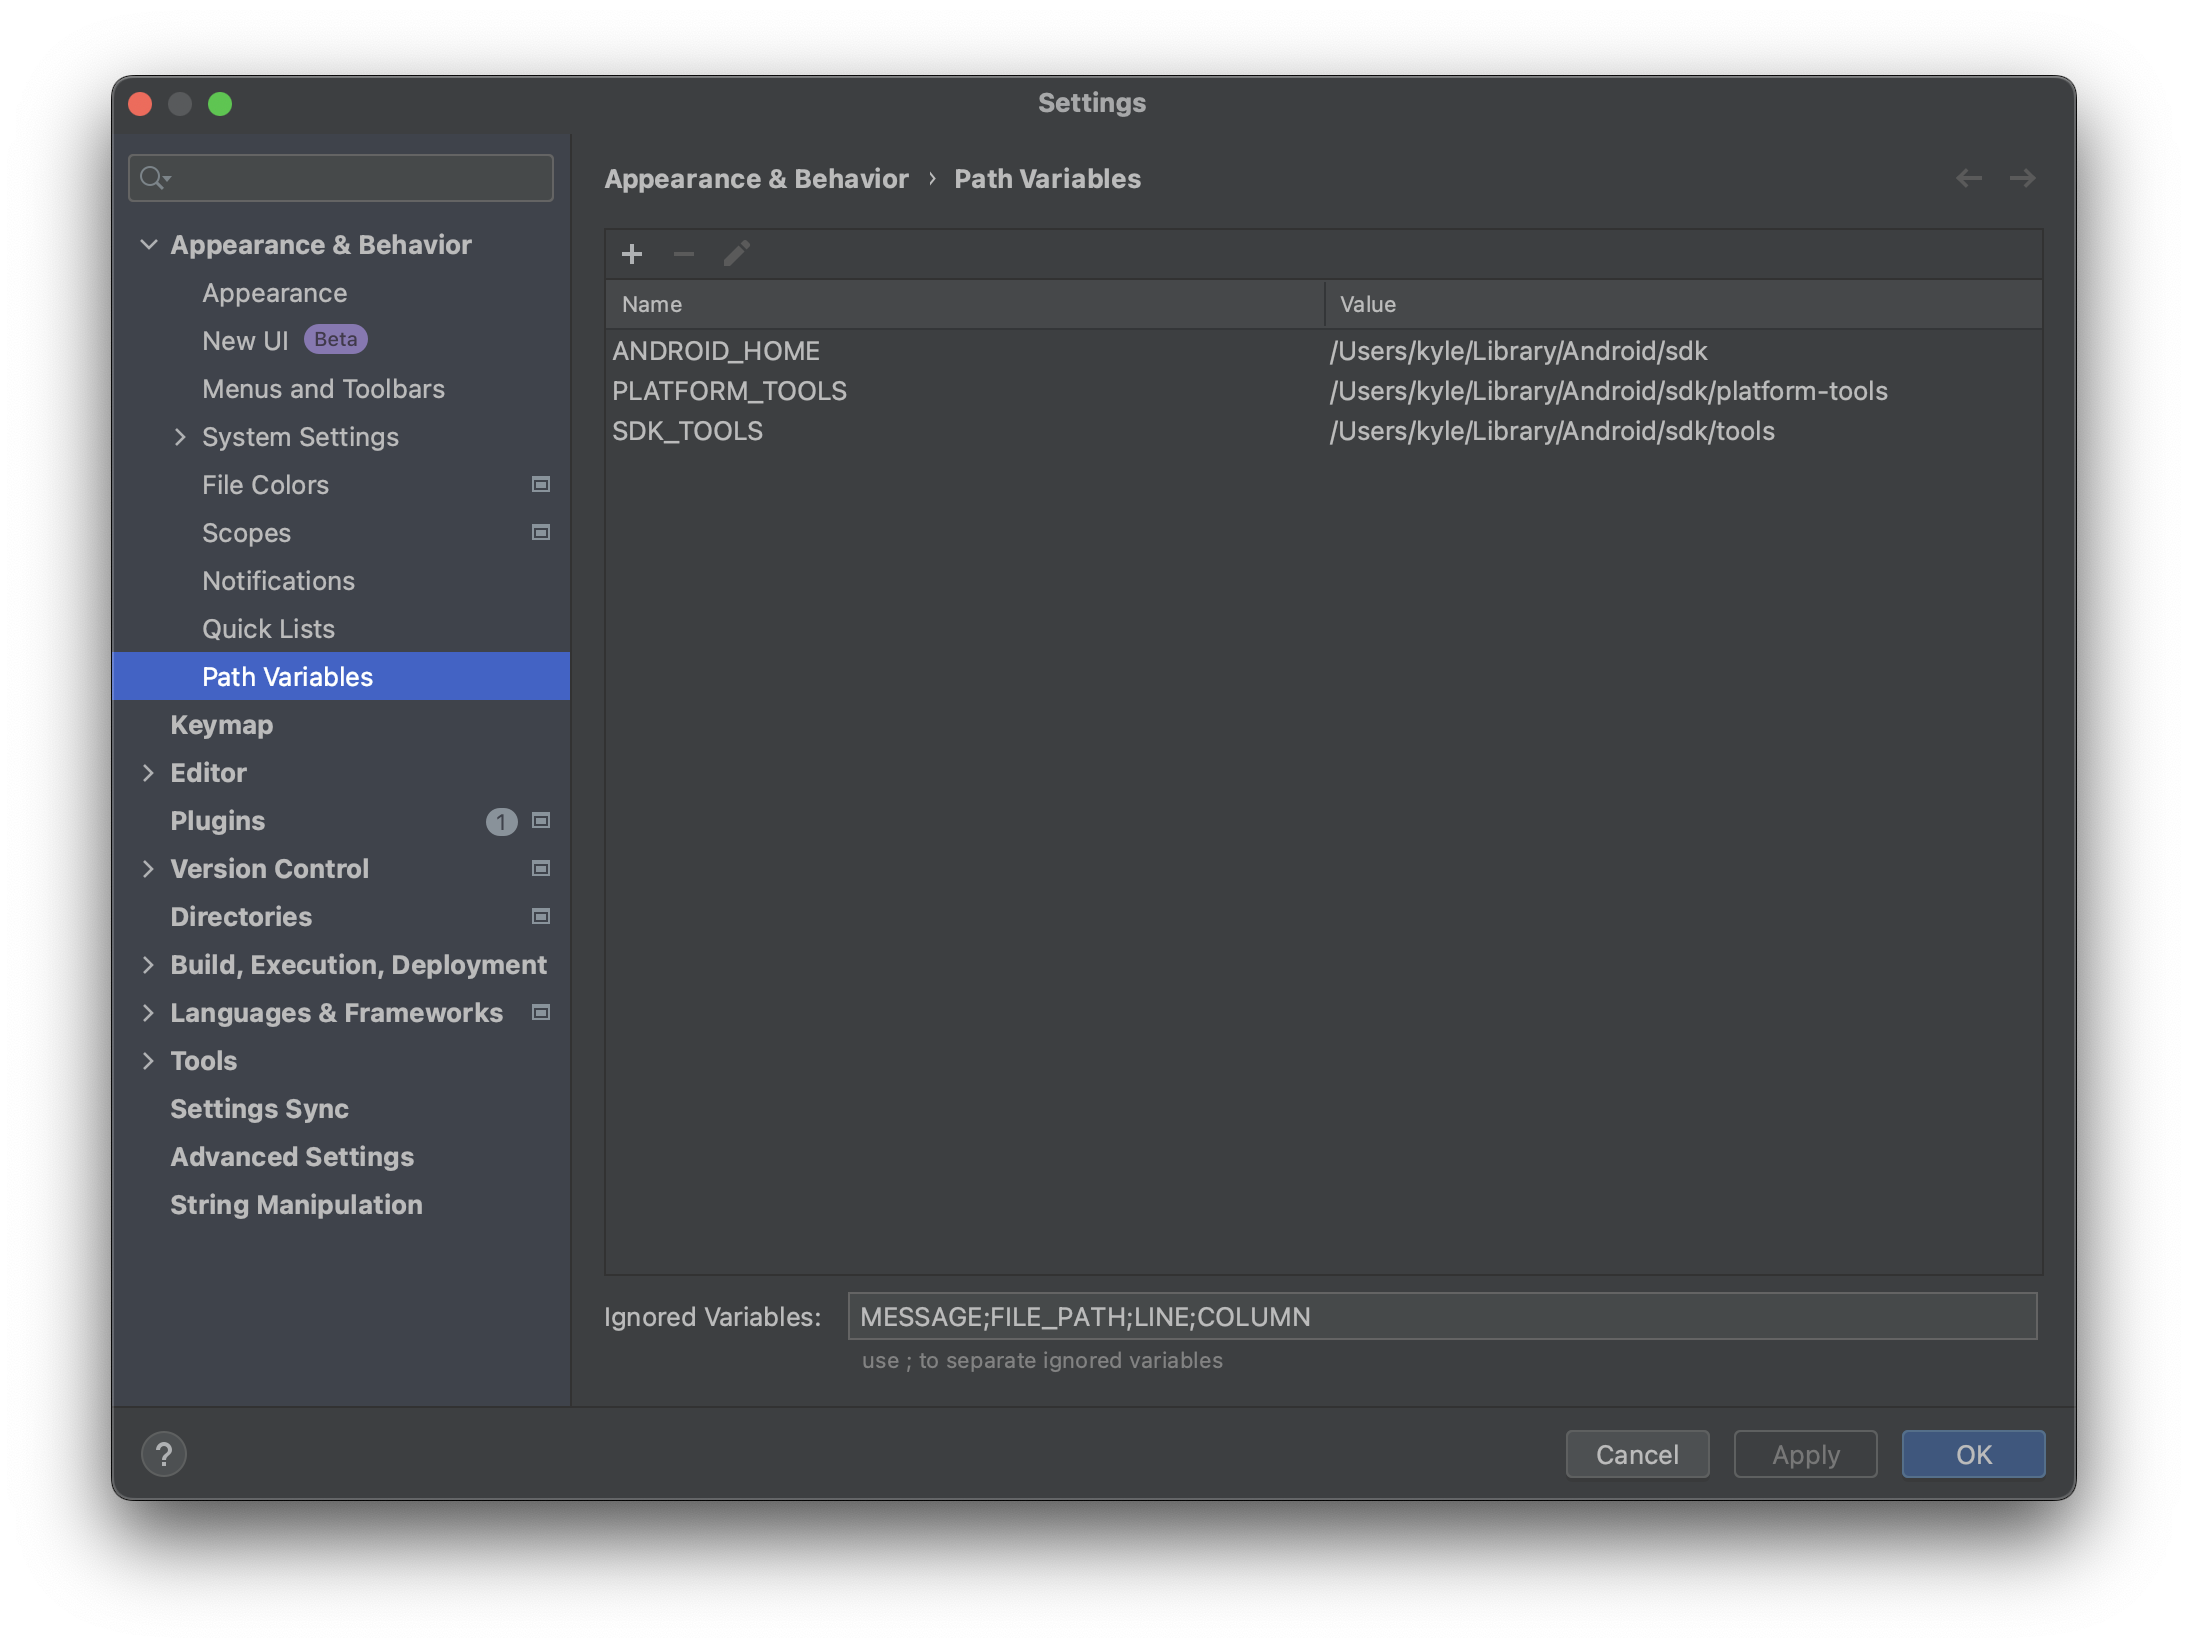
Task: Click the Help question mark icon
Action: coord(164,1454)
